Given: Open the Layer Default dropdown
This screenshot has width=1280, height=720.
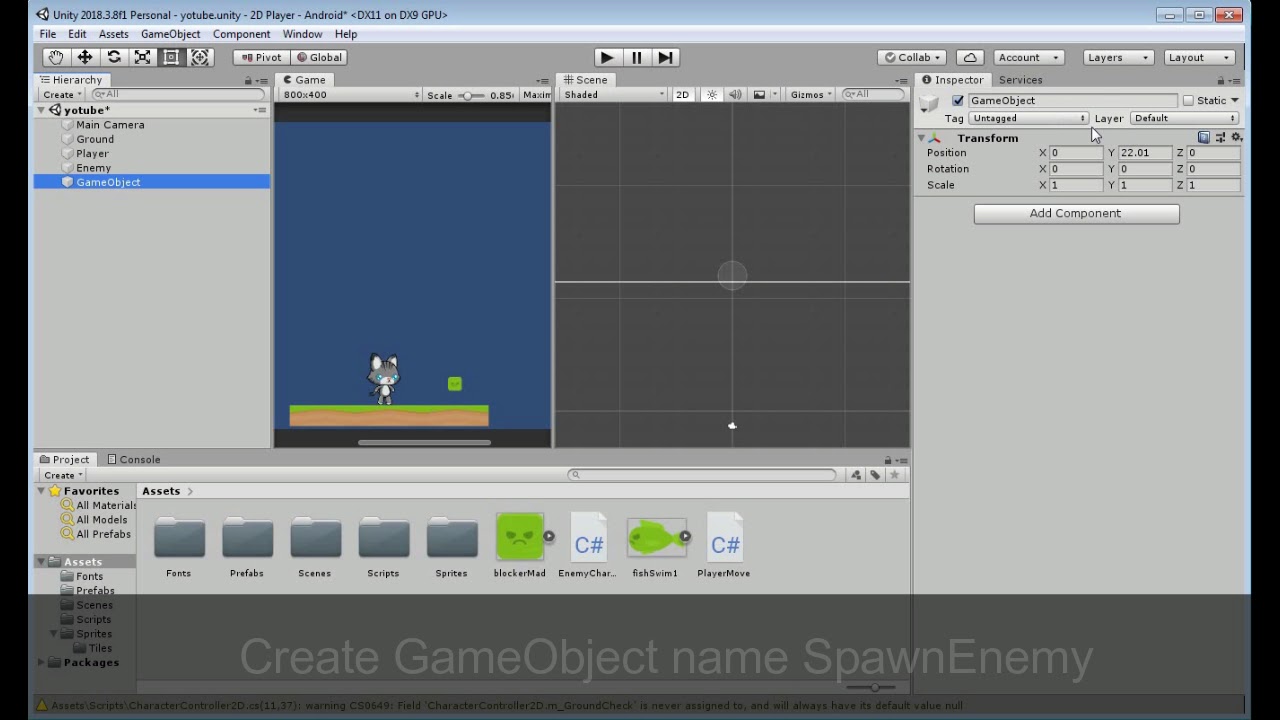Looking at the screenshot, I should click(1185, 118).
